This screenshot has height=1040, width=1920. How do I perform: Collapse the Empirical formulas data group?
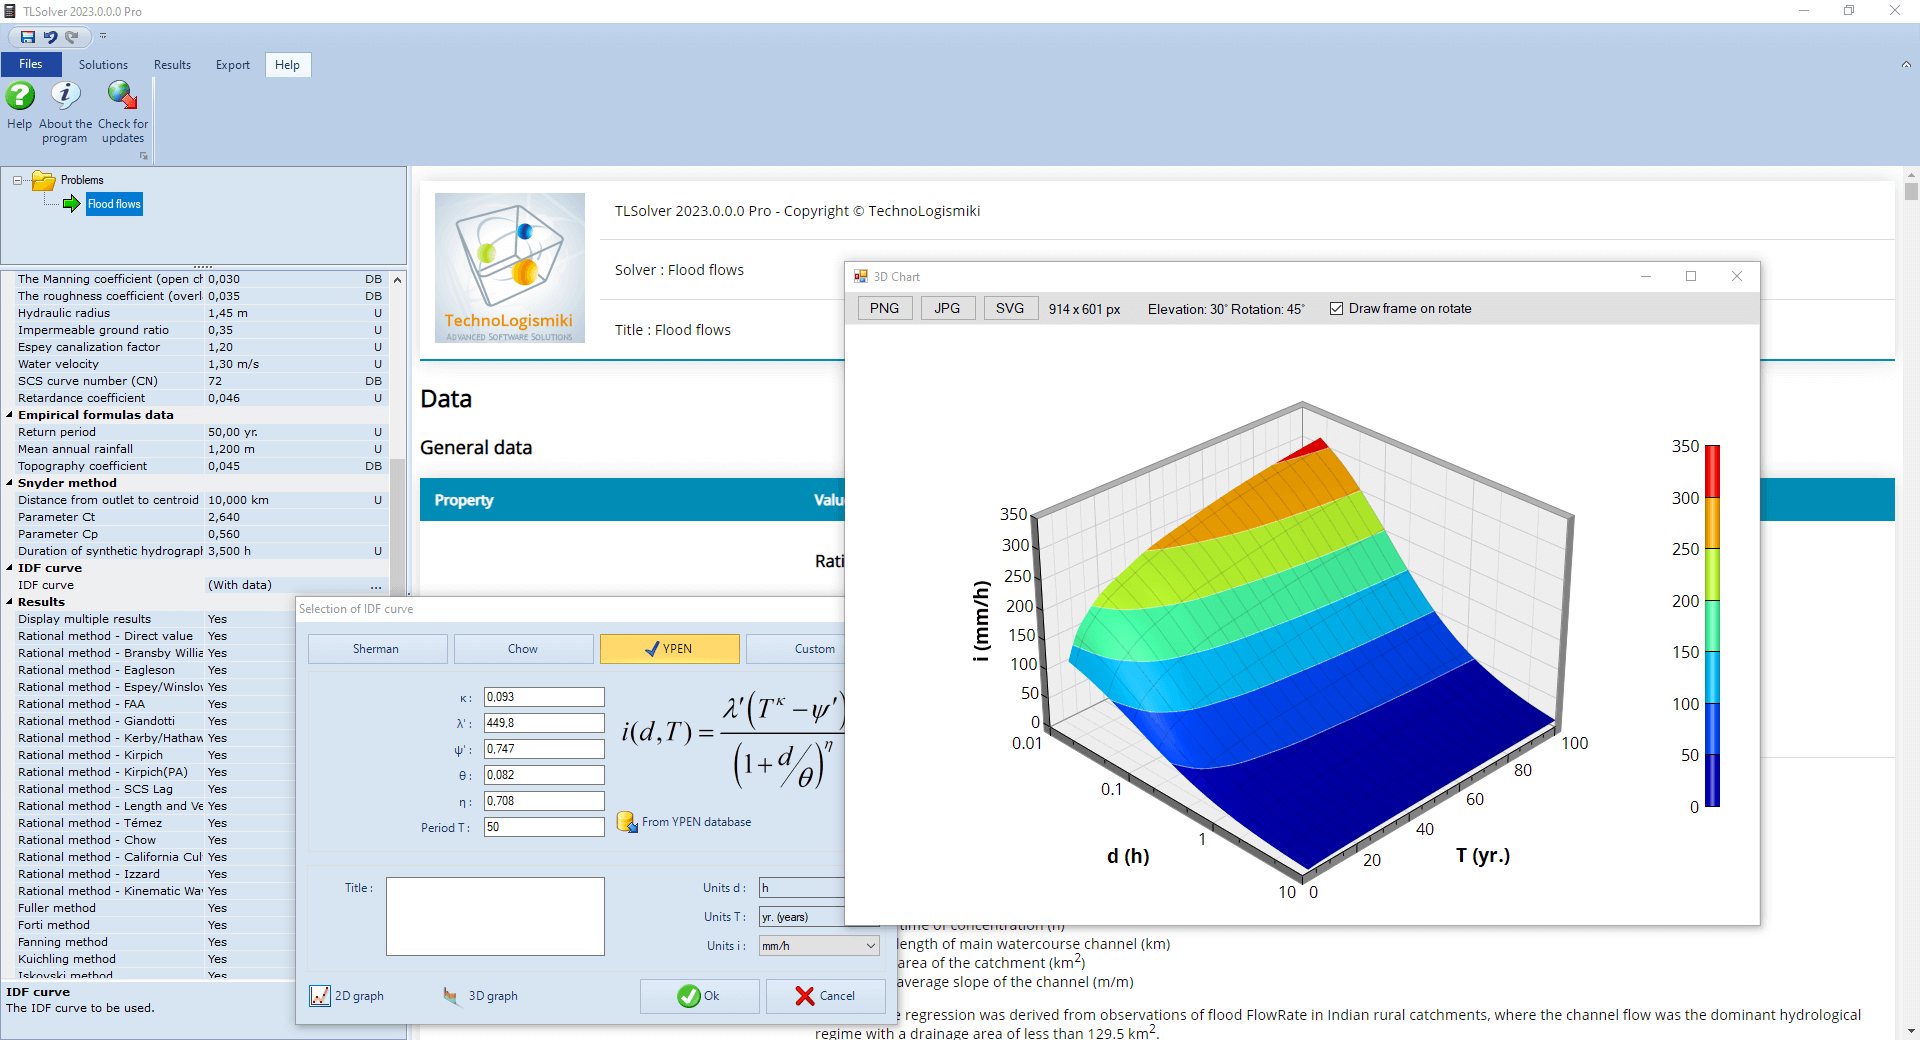point(10,415)
